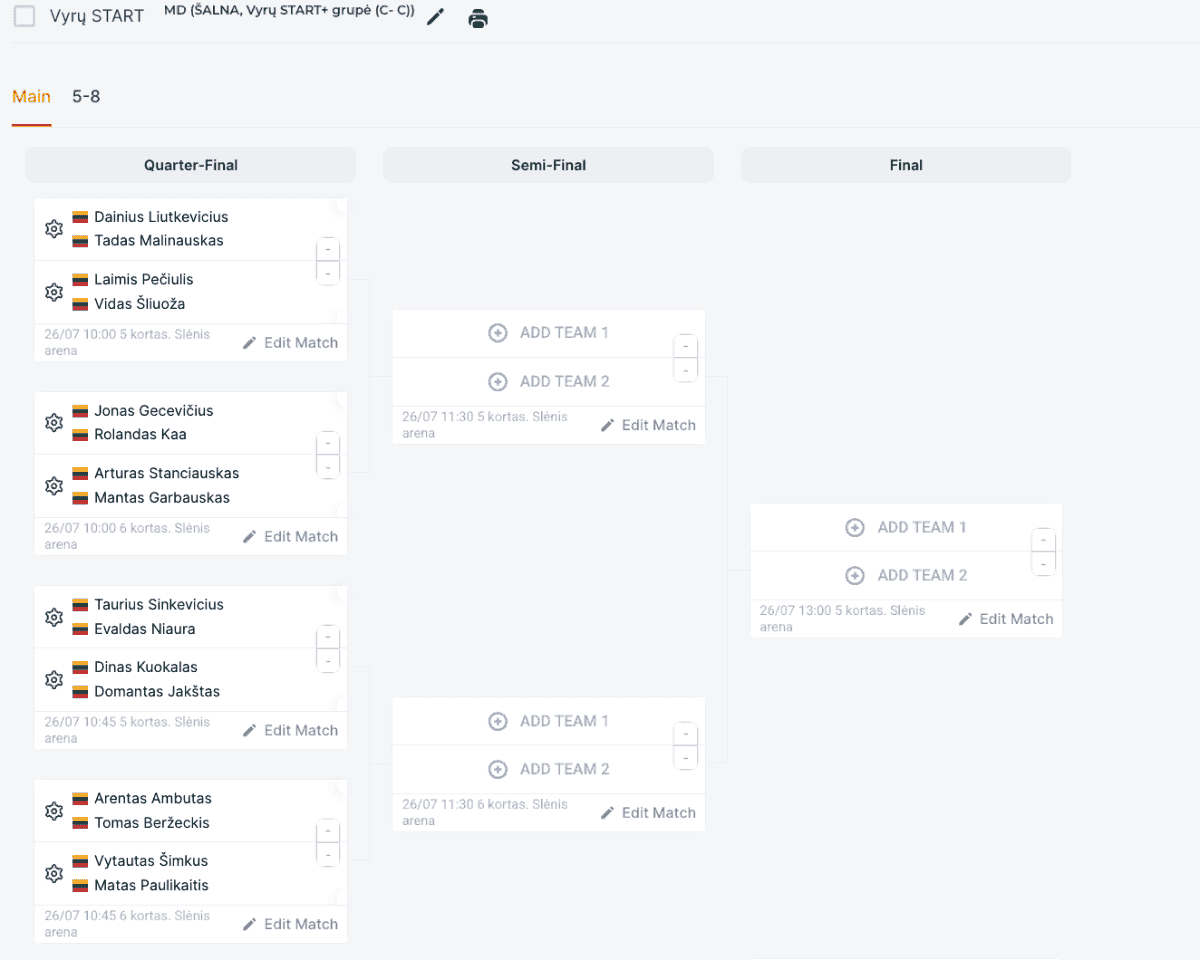This screenshot has width=1200, height=960.
Task: Open gear settings for Laimis Pečiulis team
Action: pyautogui.click(x=54, y=292)
